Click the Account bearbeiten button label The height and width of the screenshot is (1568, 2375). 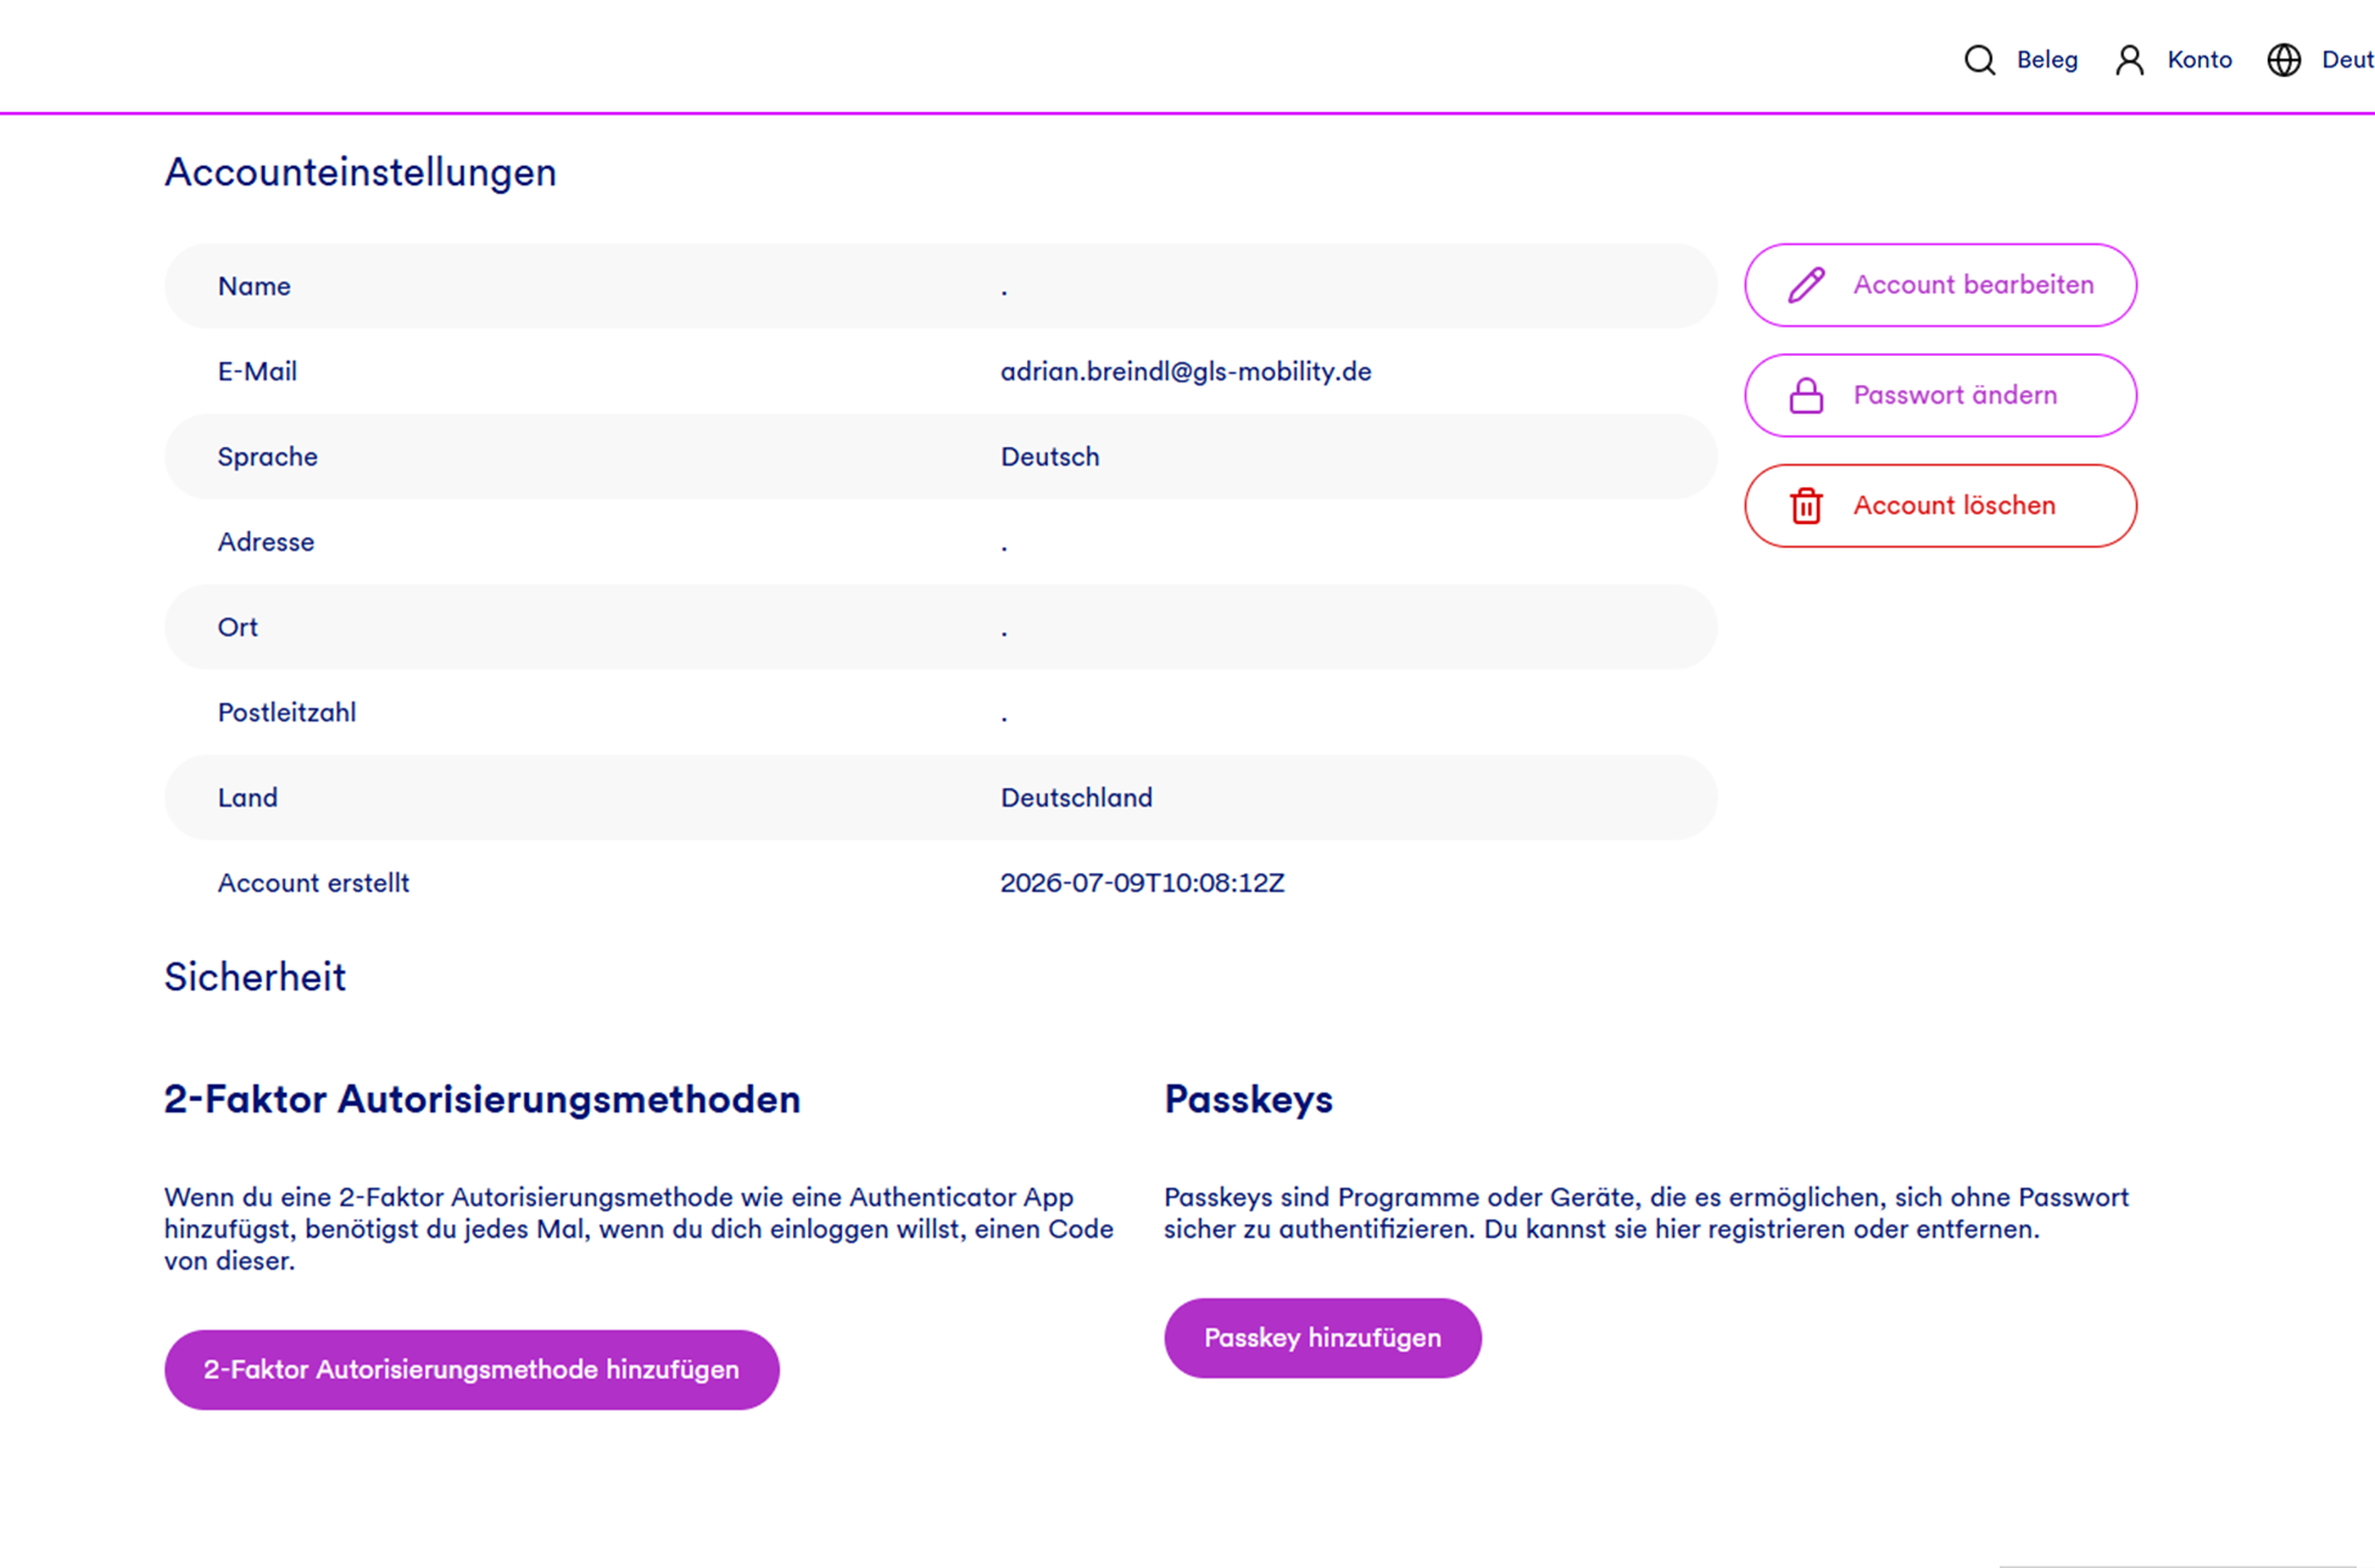tap(1973, 285)
